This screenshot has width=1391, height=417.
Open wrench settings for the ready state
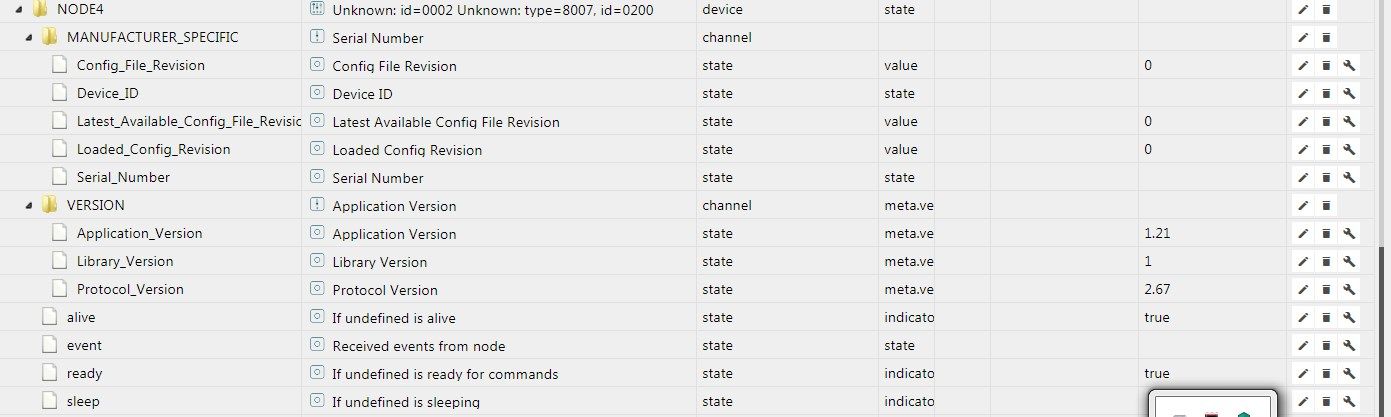click(x=1349, y=374)
